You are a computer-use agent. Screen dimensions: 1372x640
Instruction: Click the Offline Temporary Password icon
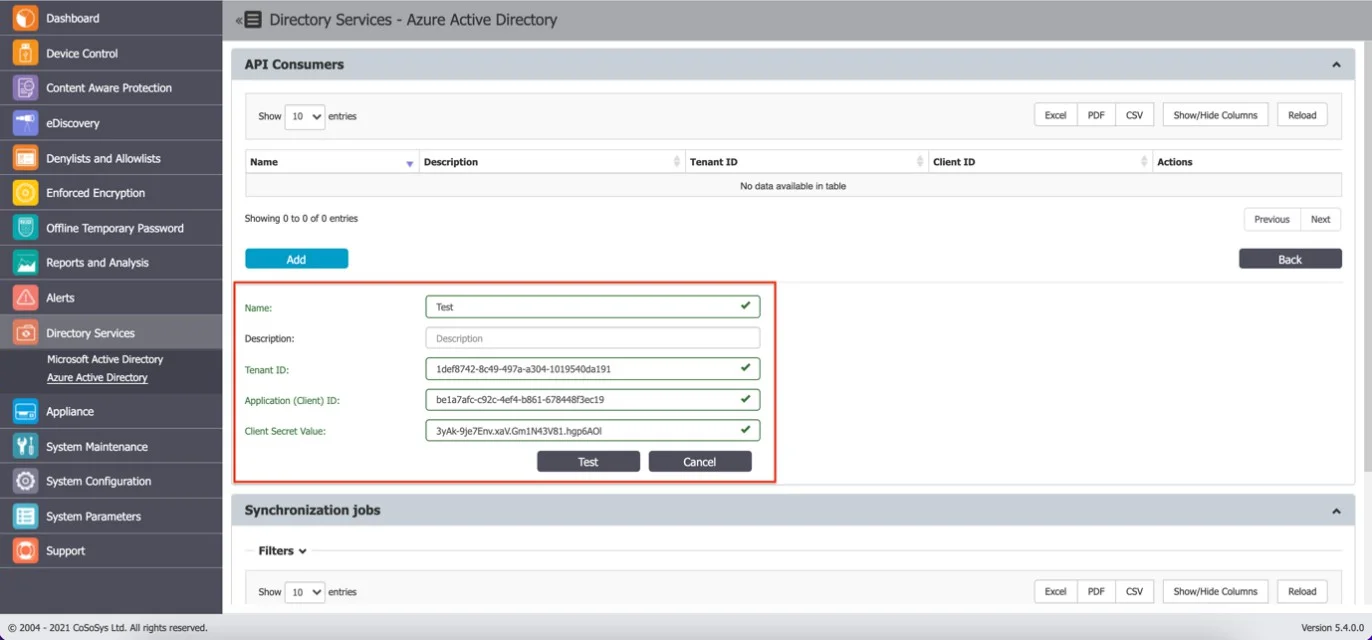(25, 228)
